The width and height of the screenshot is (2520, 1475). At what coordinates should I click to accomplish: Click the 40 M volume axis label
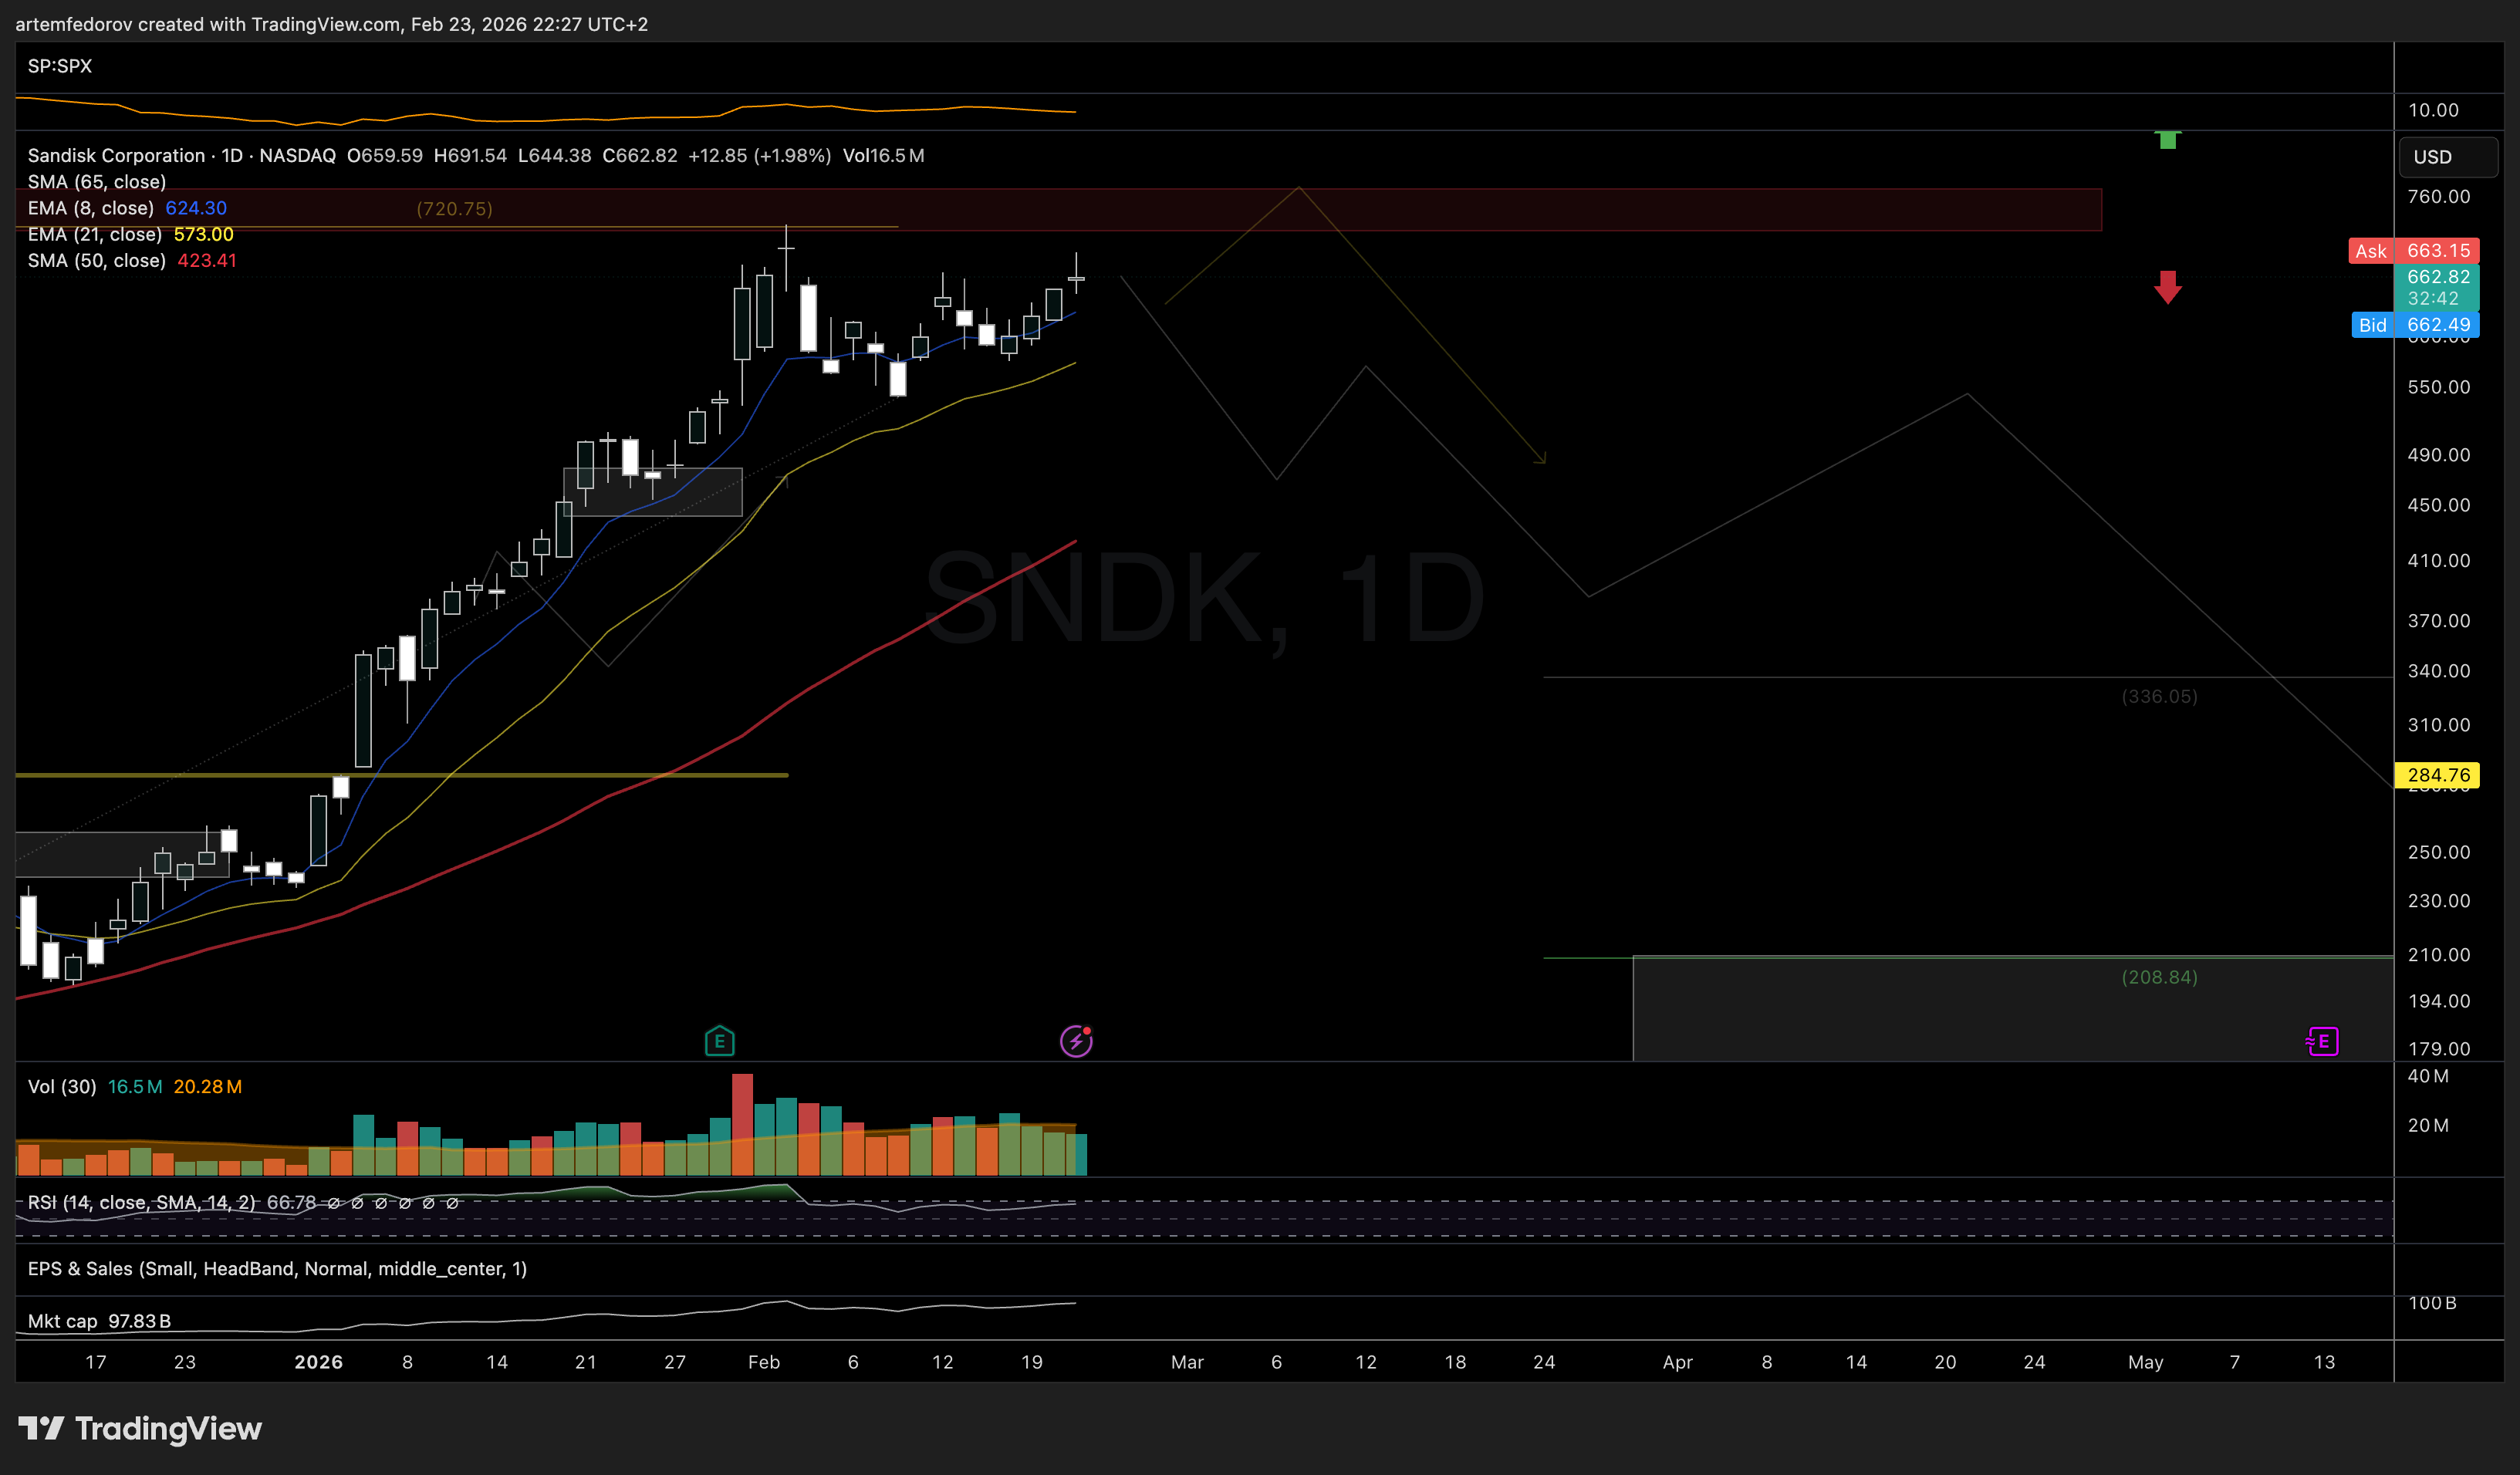pos(2427,1076)
